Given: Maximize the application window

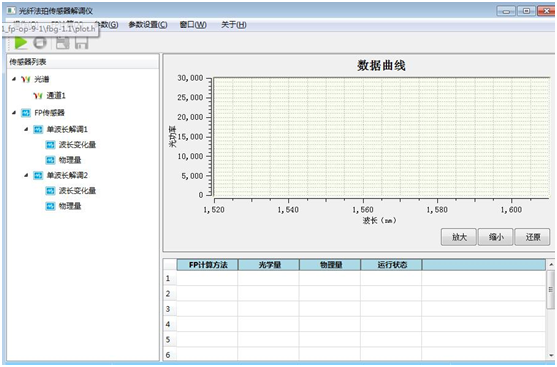Looking at the screenshot, I should [x=526, y=11].
